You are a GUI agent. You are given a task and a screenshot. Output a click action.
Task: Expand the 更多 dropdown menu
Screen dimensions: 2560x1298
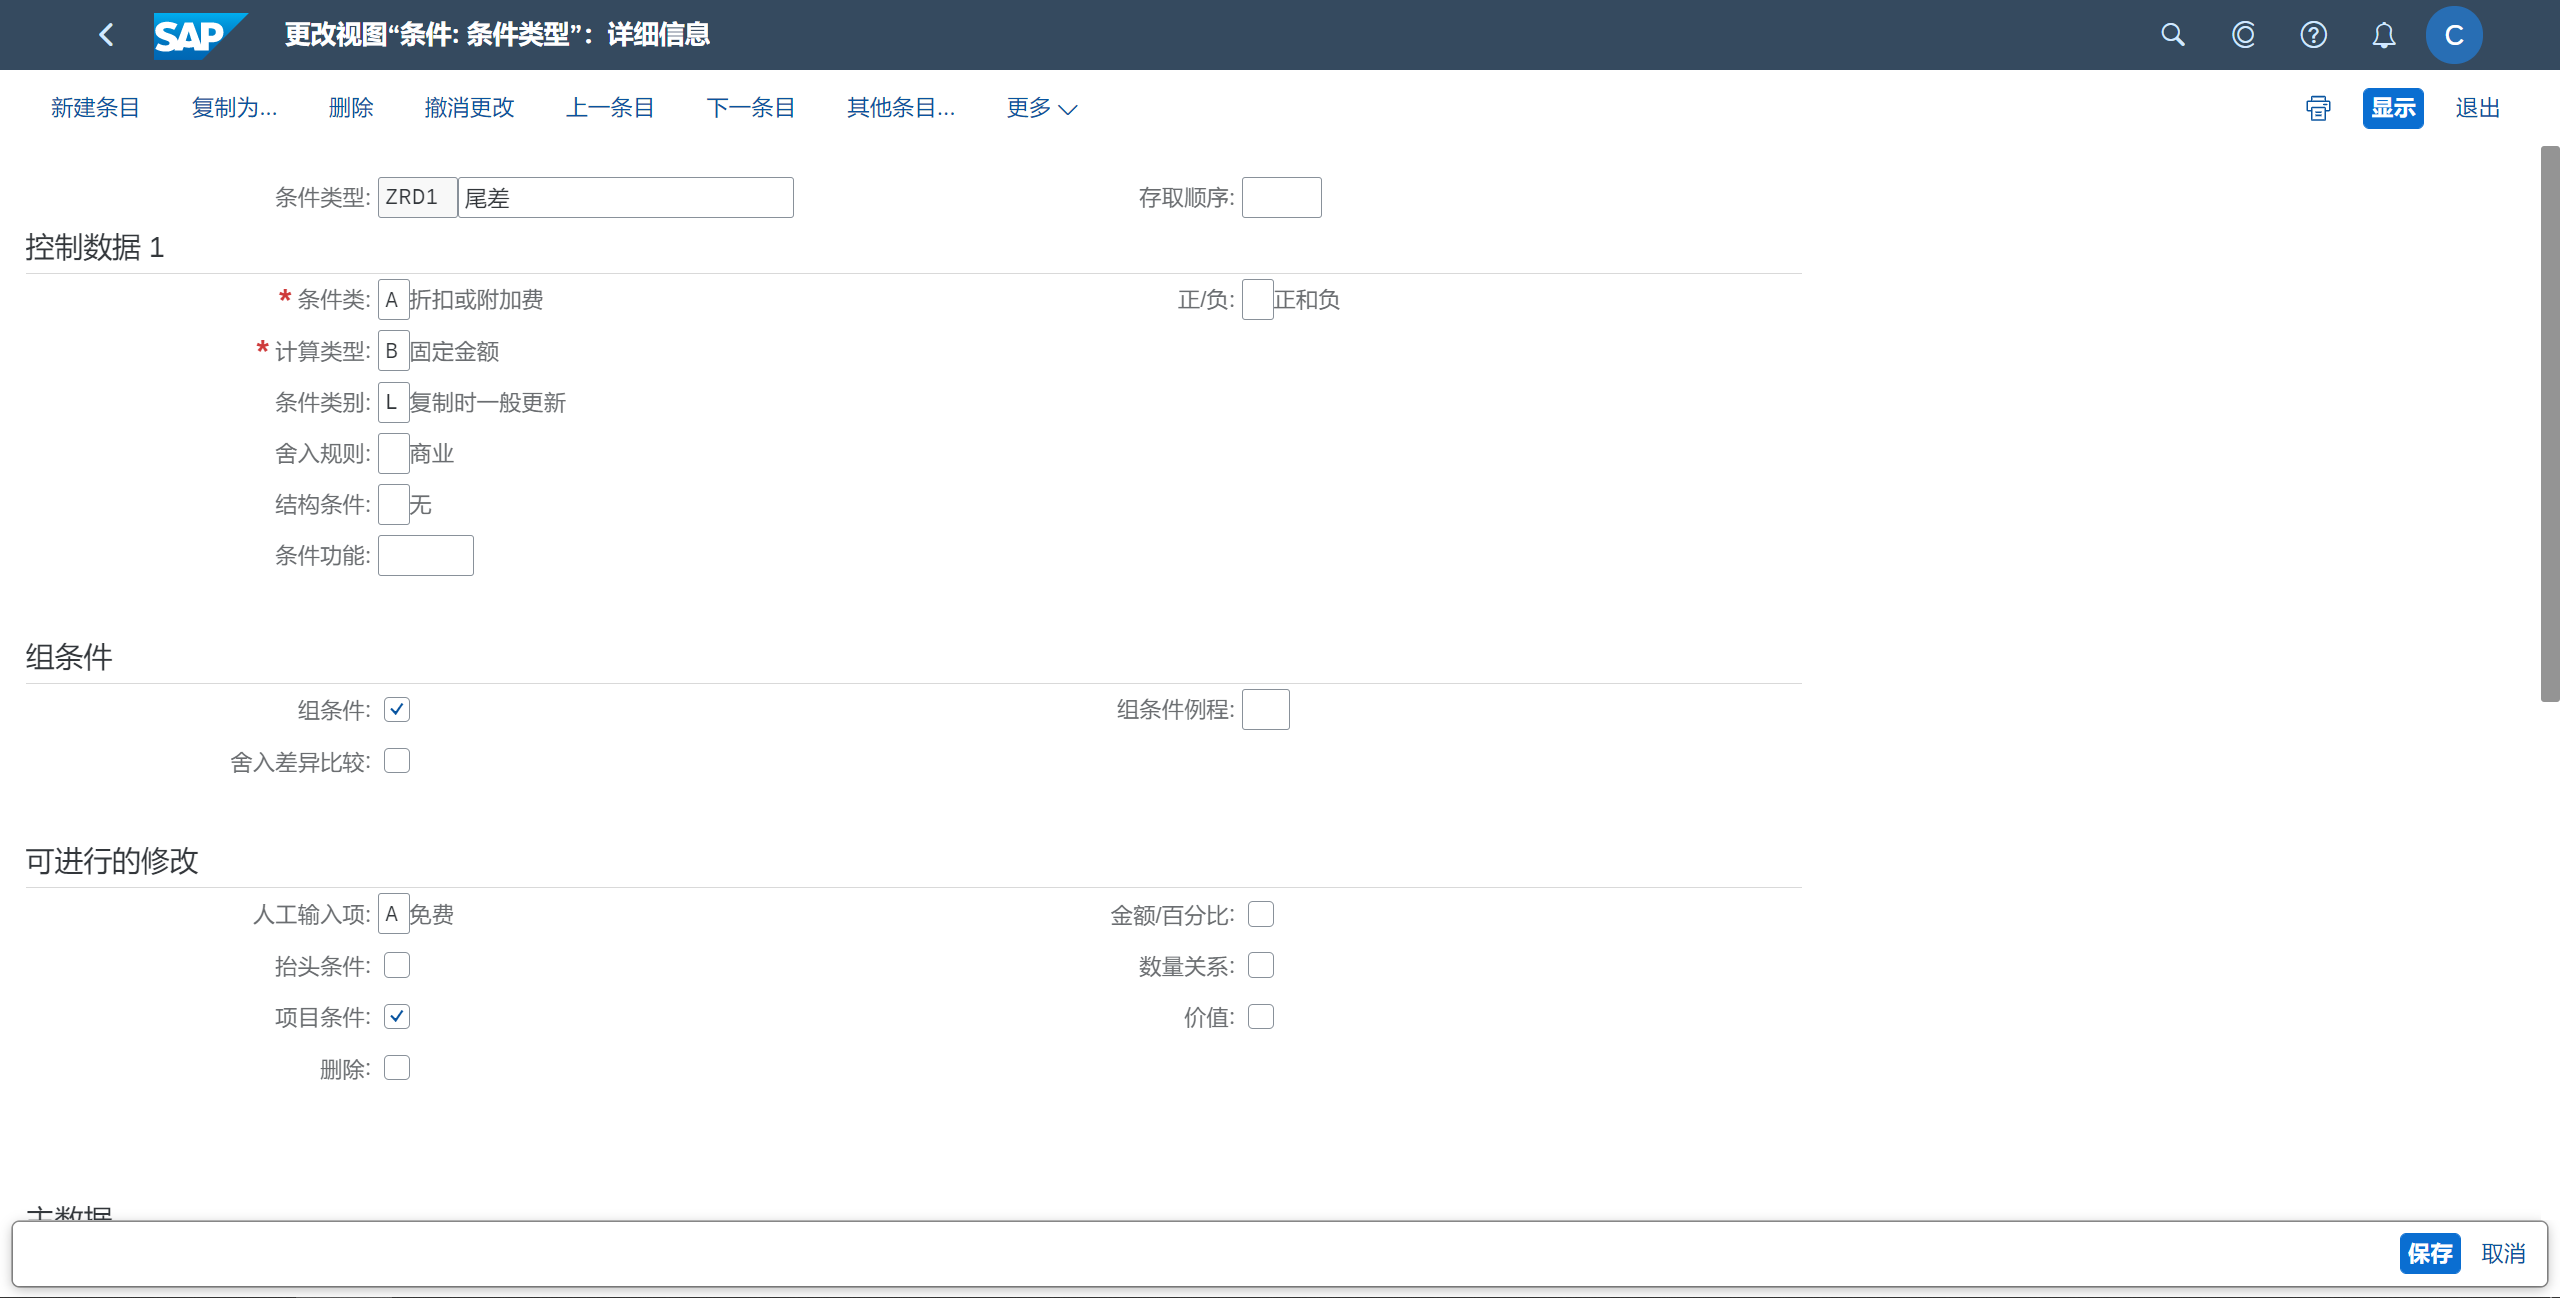point(1041,108)
